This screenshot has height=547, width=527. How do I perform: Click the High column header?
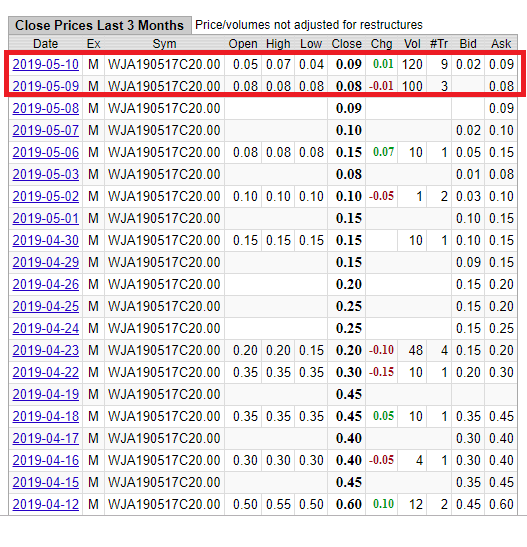click(x=278, y=44)
